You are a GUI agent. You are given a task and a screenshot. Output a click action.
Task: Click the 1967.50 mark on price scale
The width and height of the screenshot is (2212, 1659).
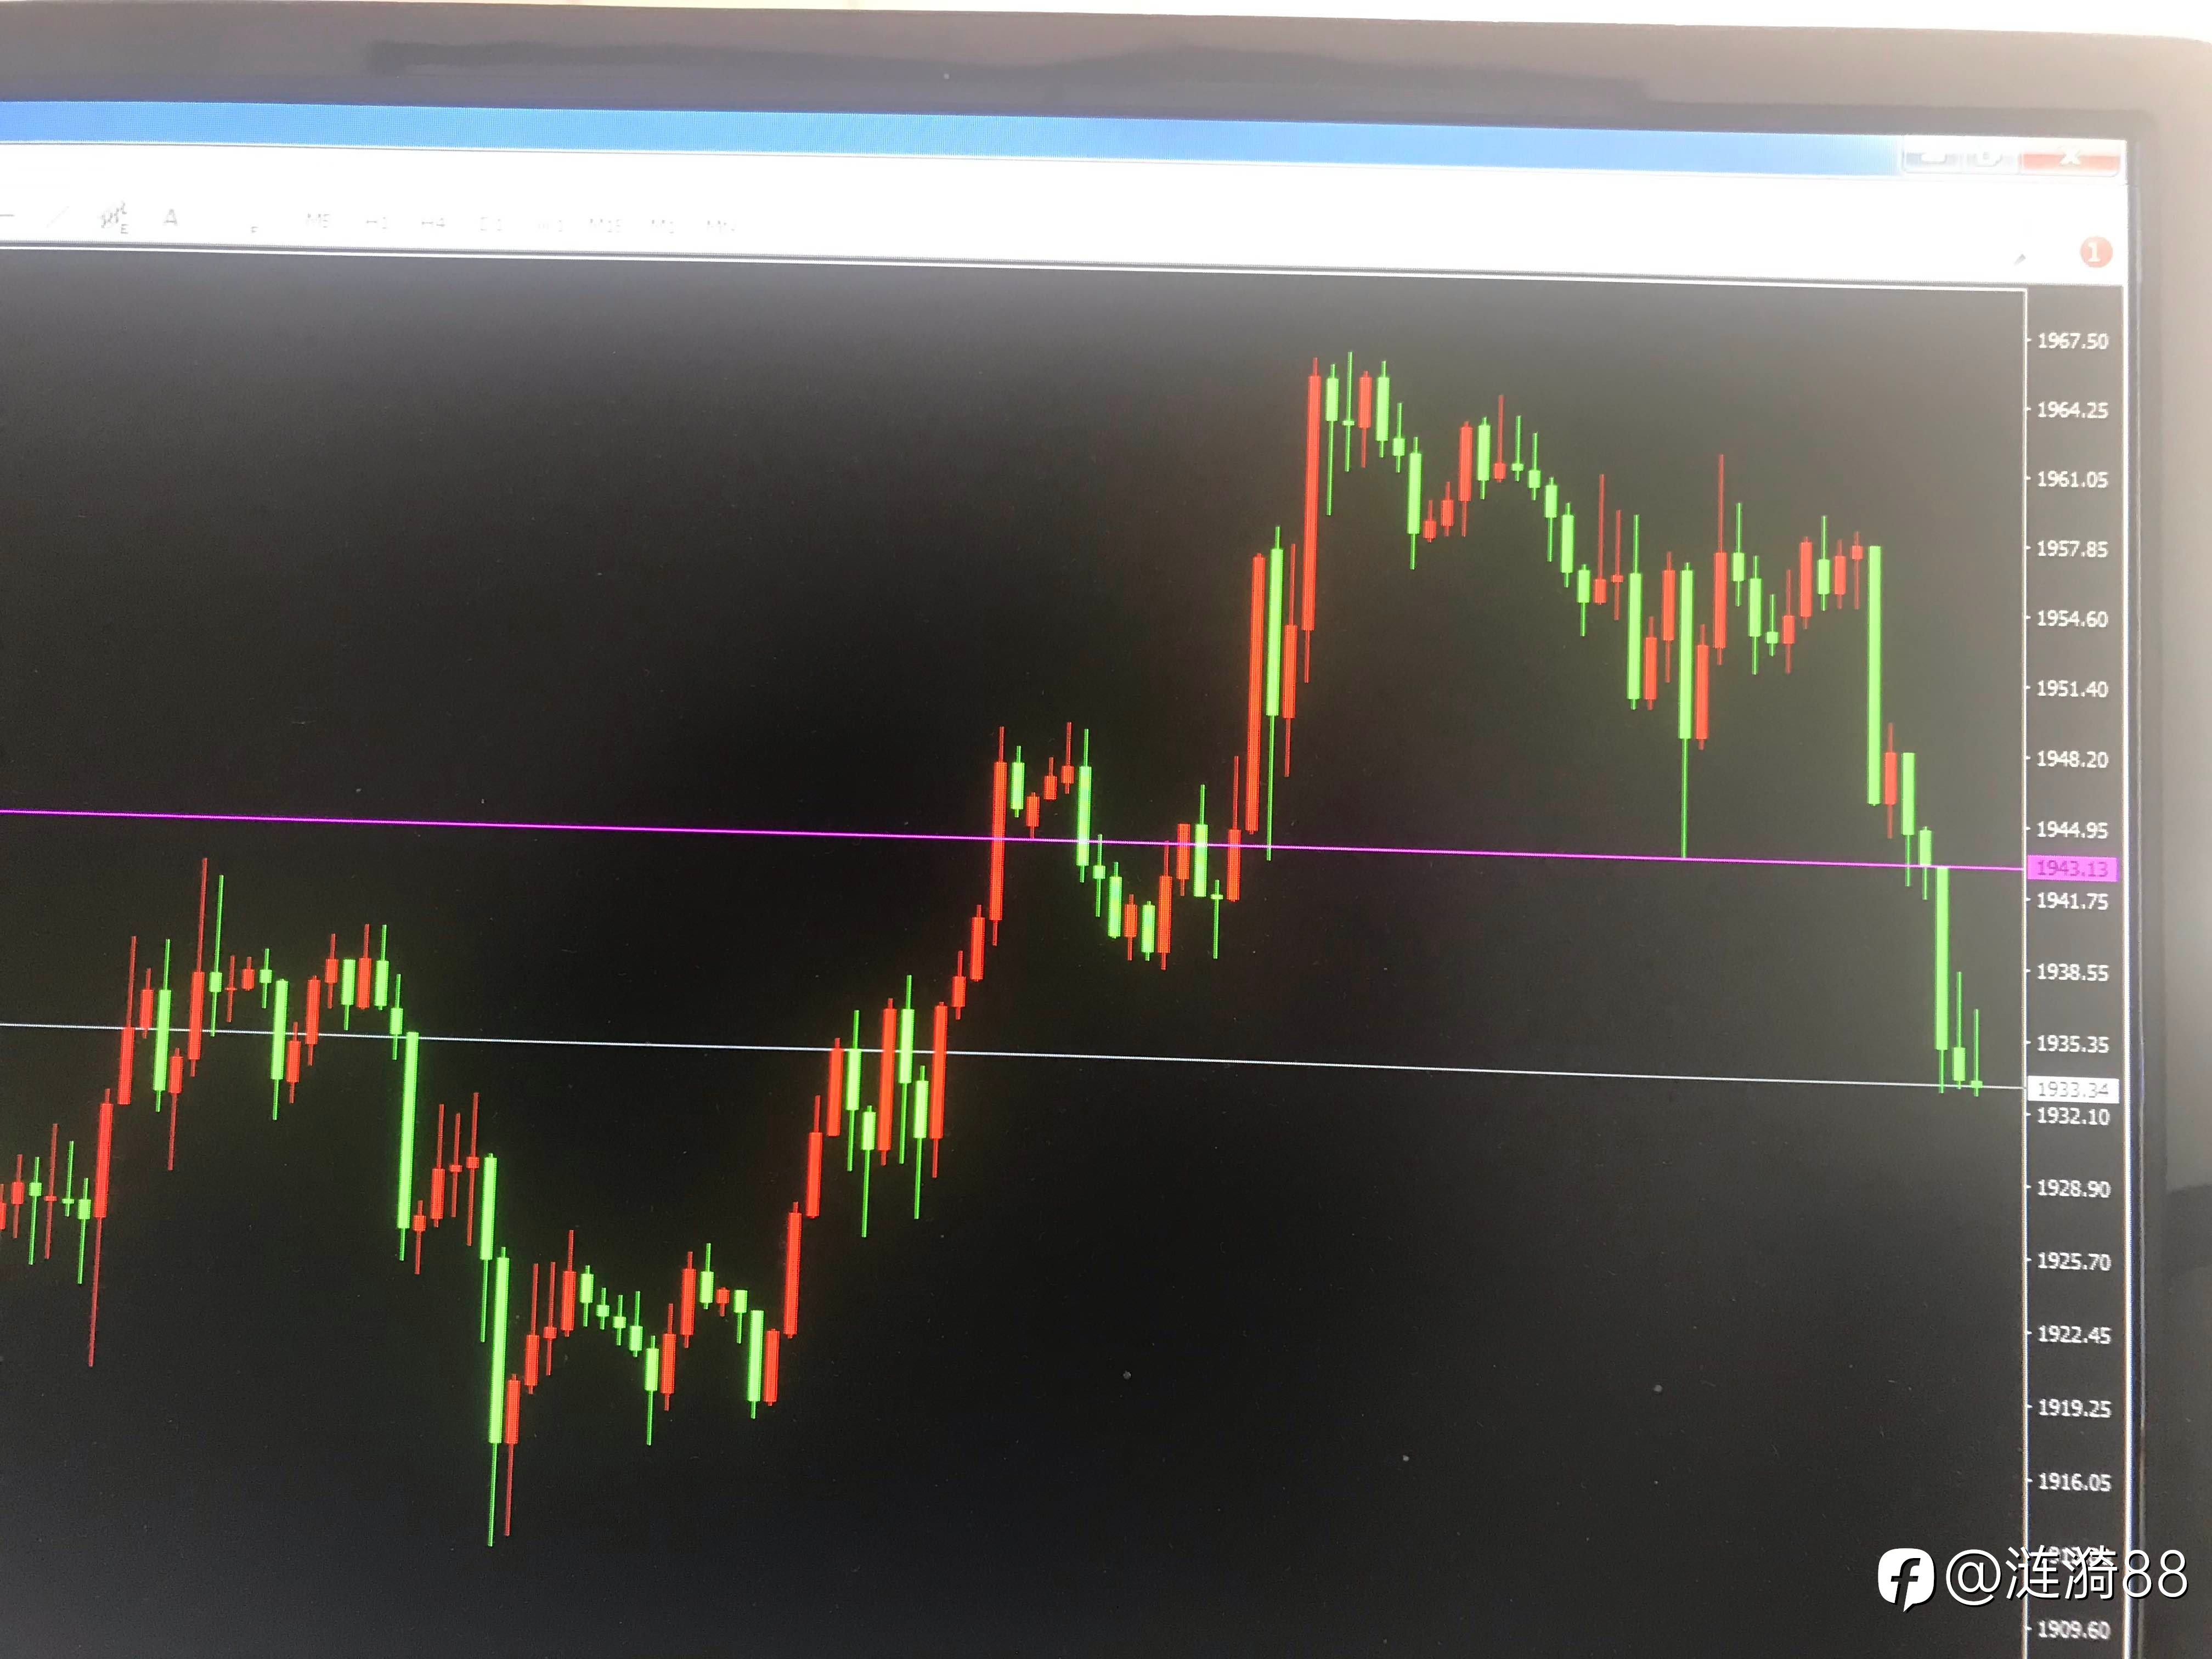point(2072,341)
